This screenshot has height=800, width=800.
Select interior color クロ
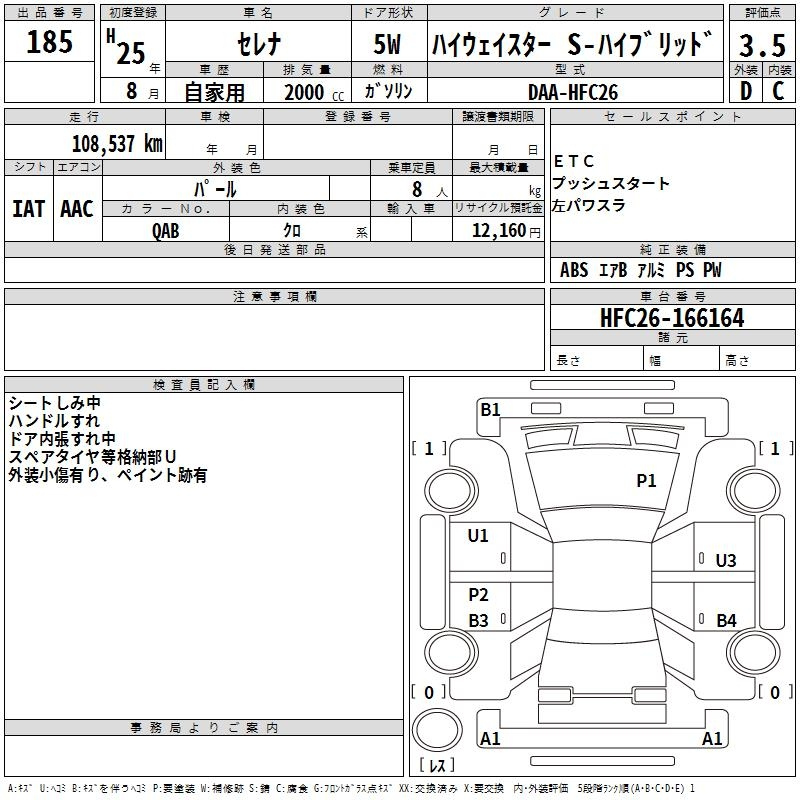click(x=292, y=231)
